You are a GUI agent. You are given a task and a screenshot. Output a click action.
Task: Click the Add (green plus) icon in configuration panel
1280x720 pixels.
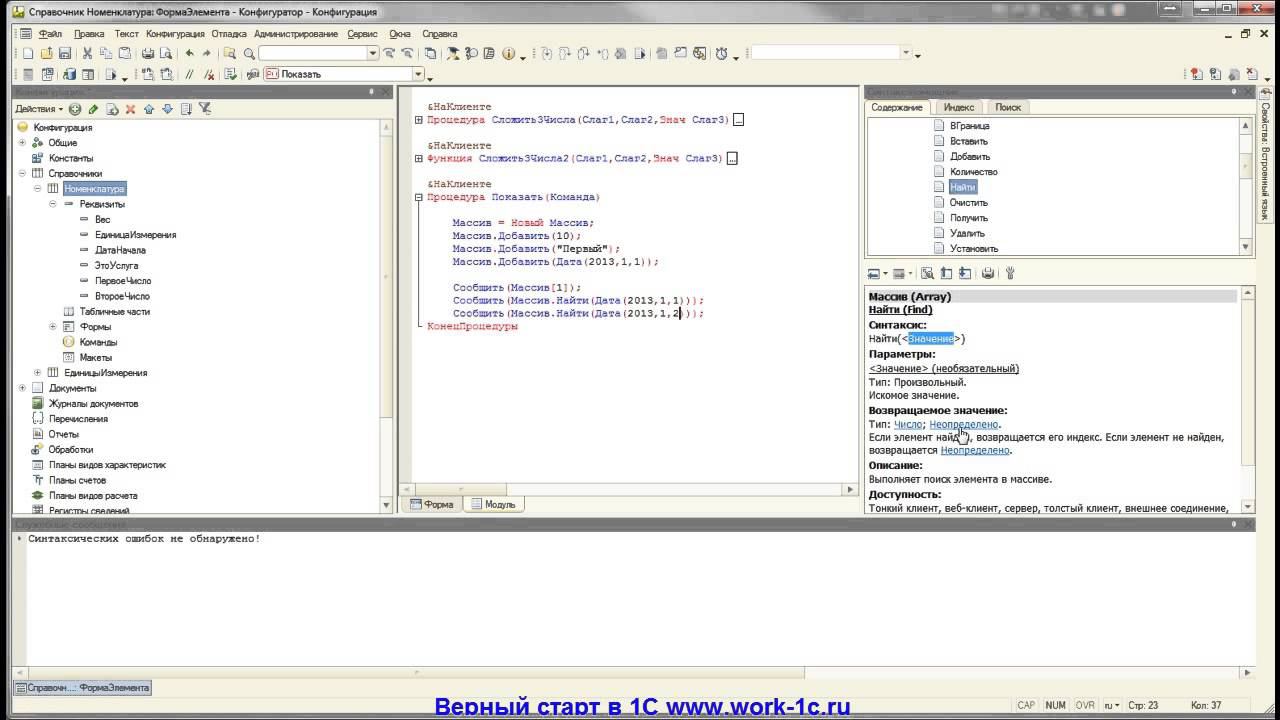click(75, 109)
